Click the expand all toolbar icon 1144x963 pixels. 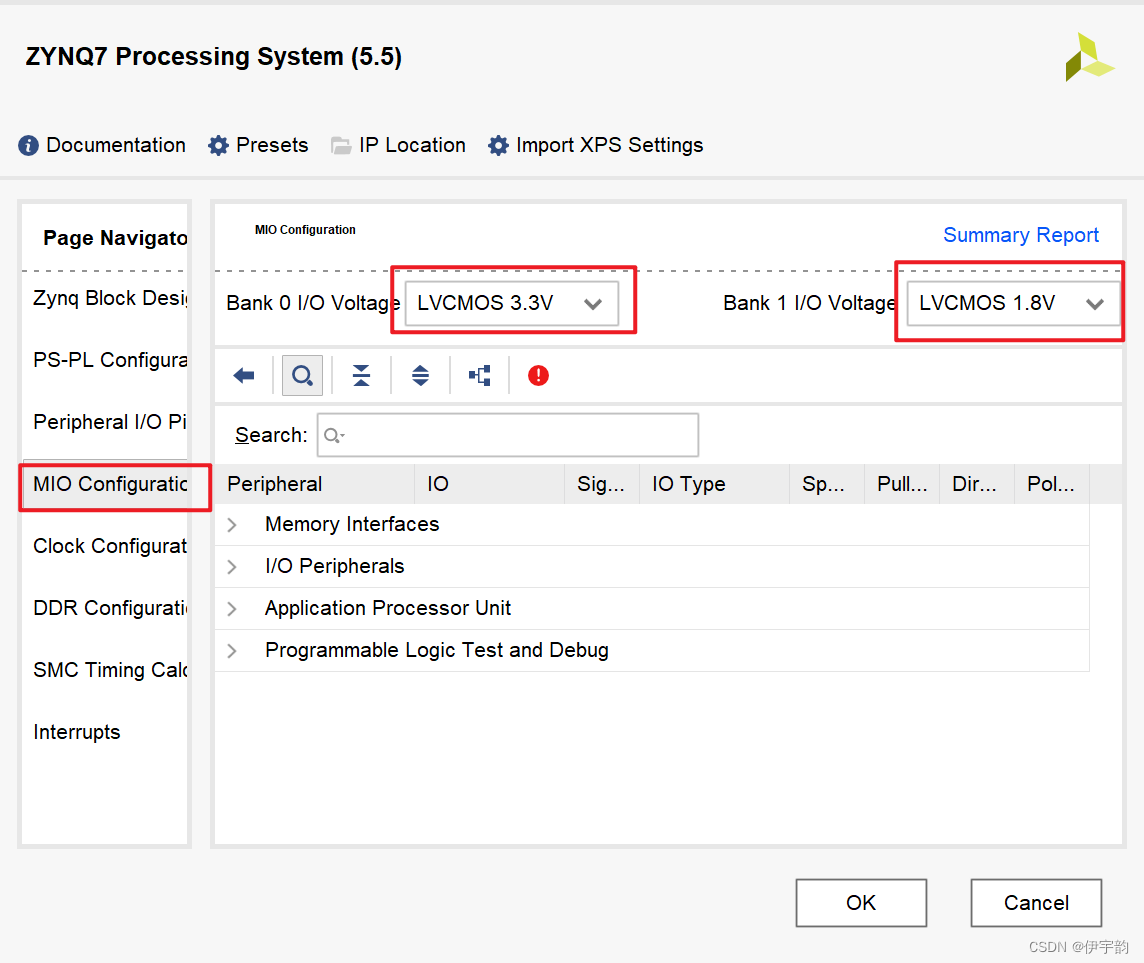[420, 376]
